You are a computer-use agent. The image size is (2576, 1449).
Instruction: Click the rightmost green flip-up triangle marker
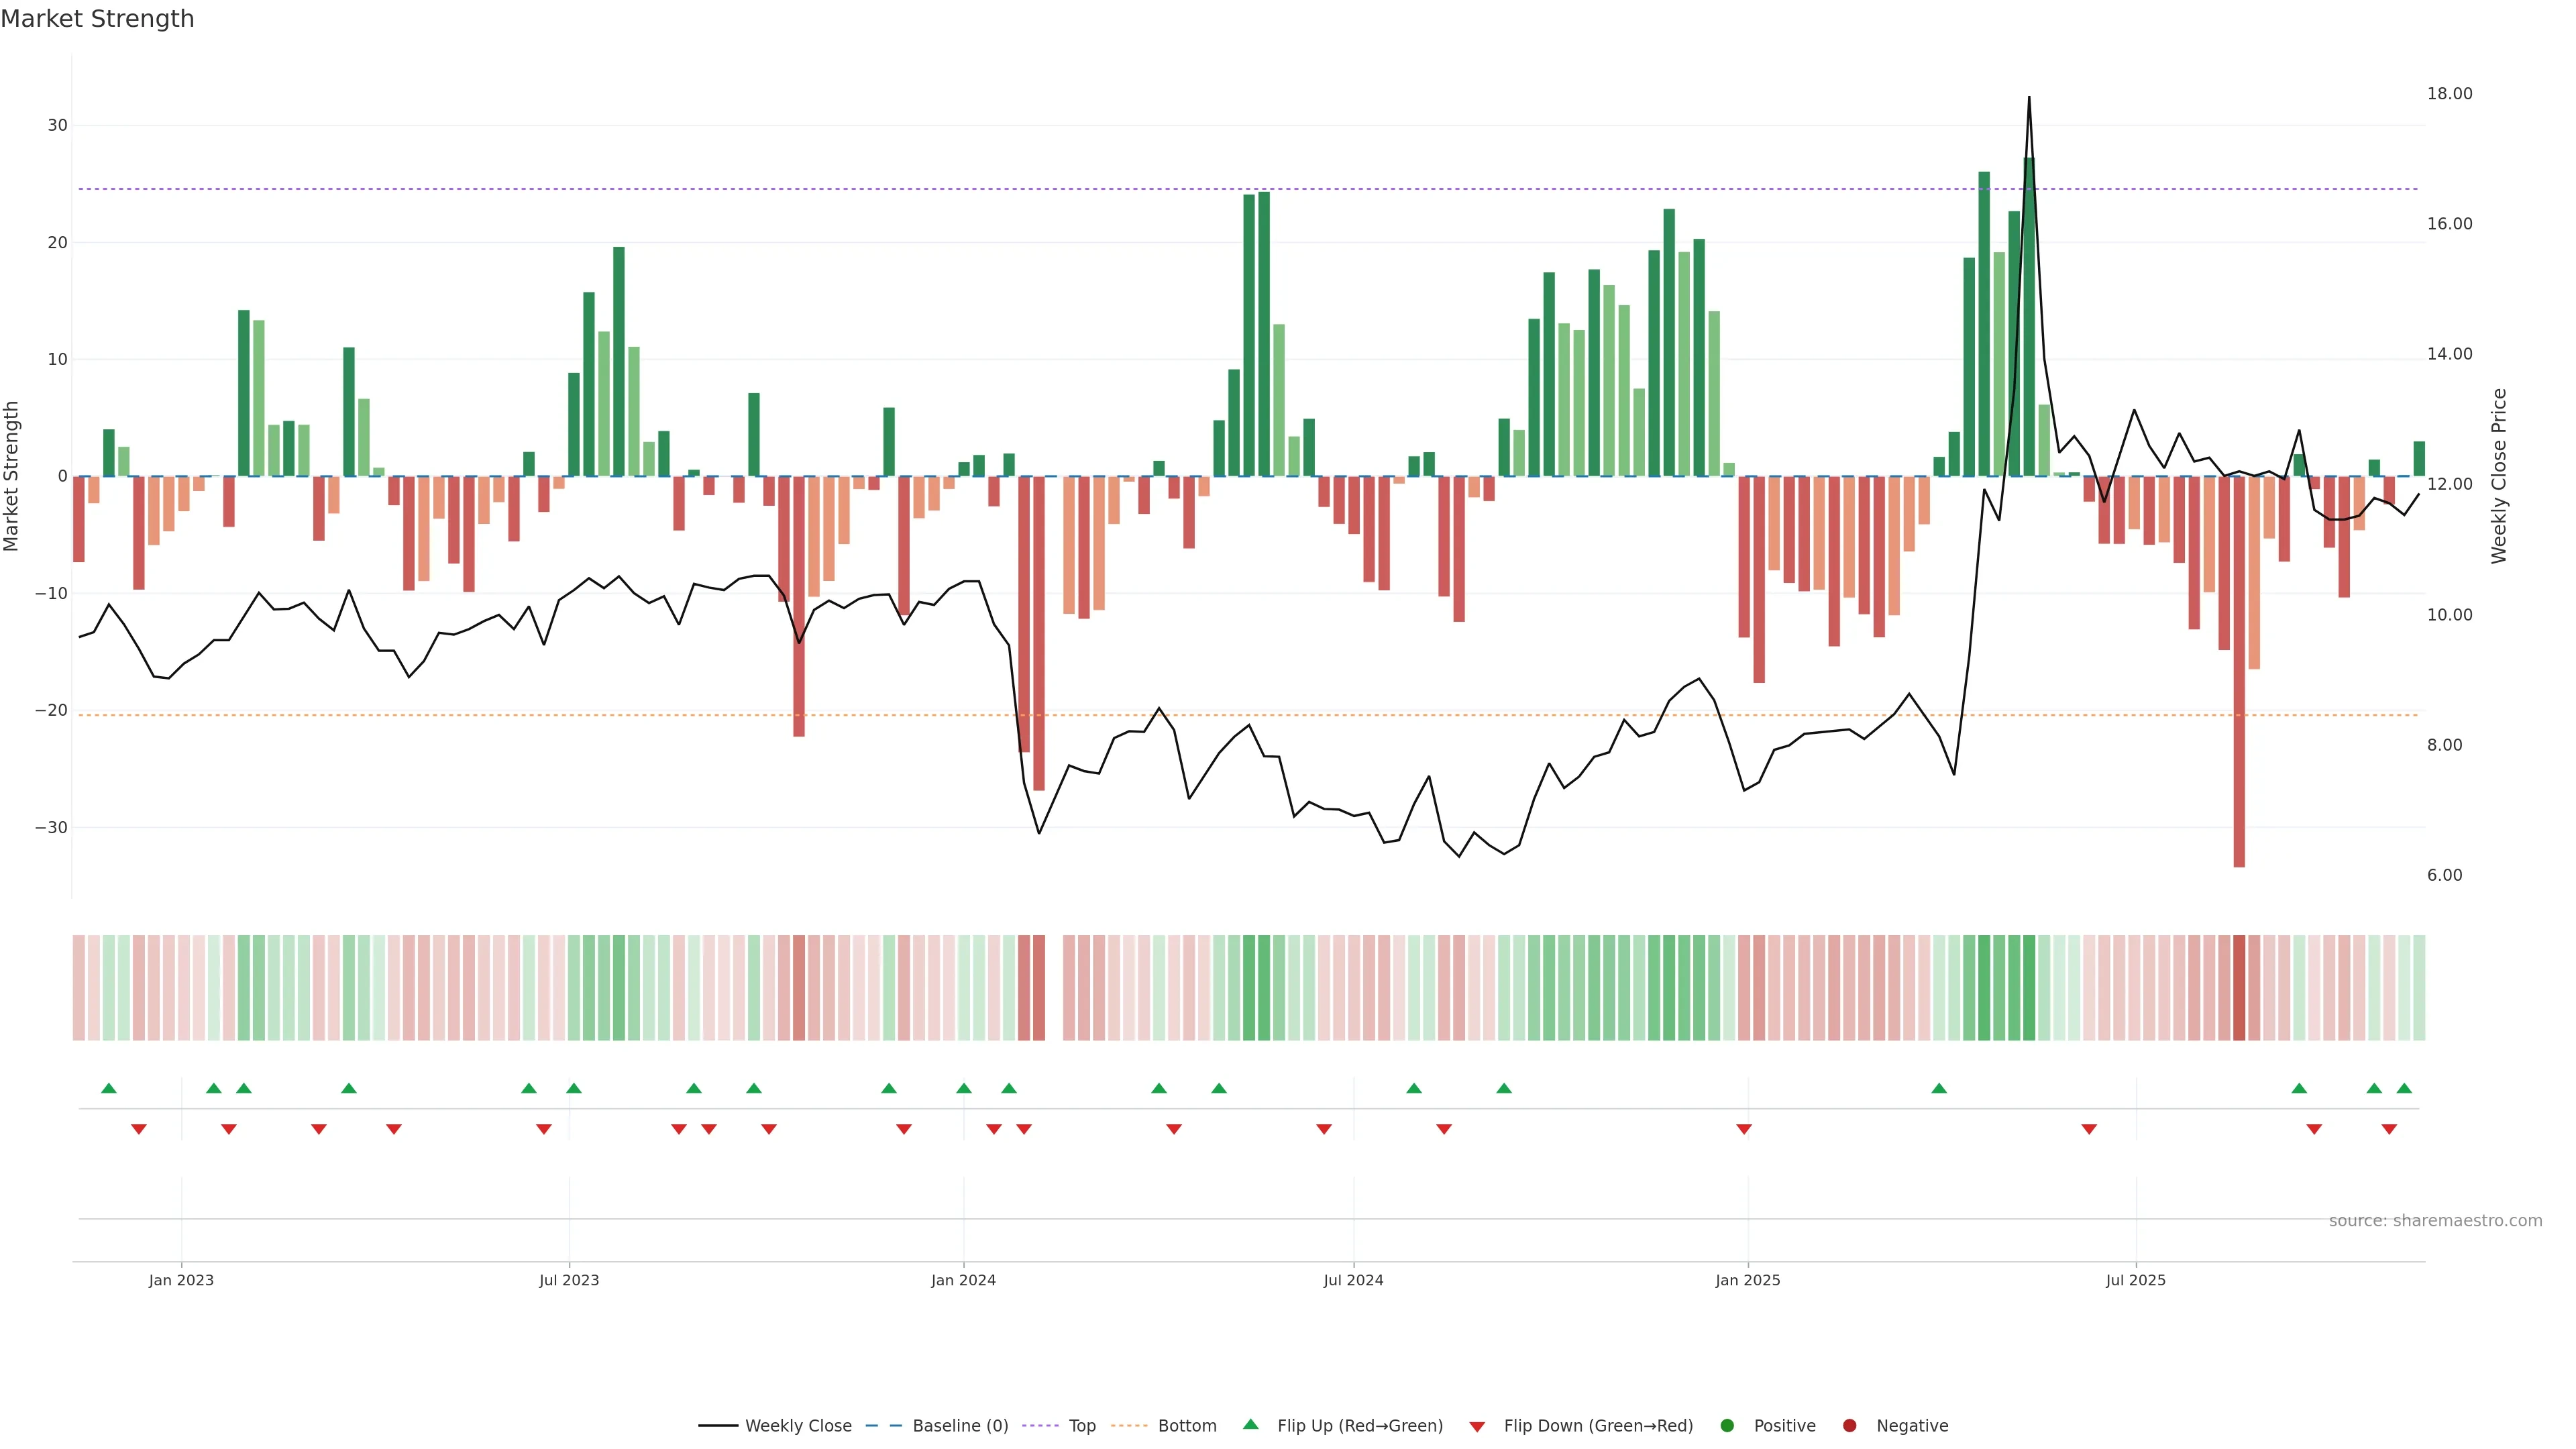point(2404,1088)
